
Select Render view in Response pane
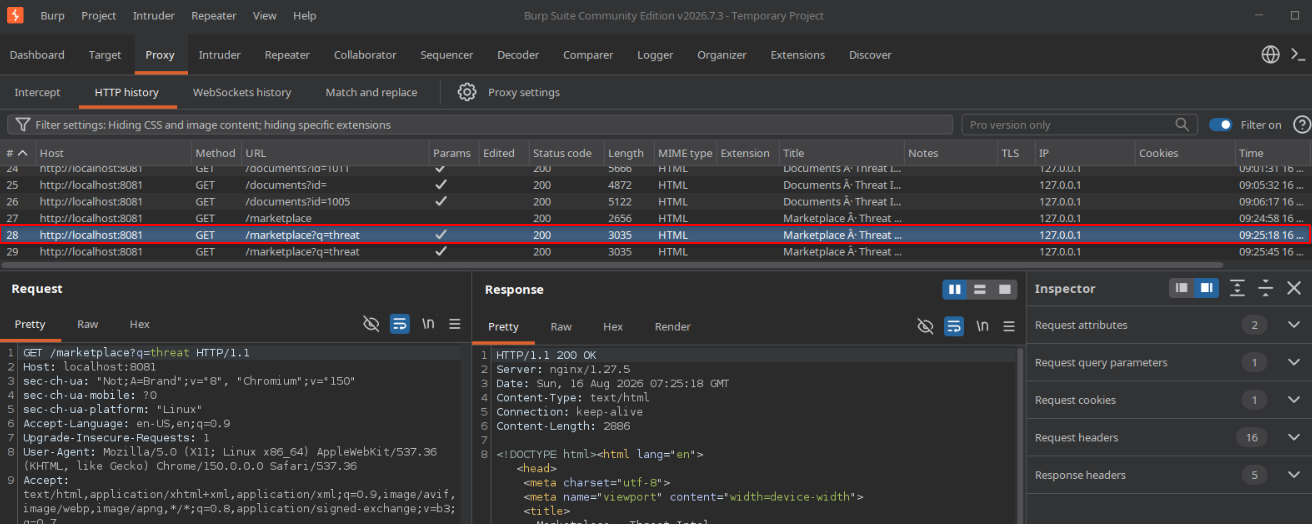[673, 326]
